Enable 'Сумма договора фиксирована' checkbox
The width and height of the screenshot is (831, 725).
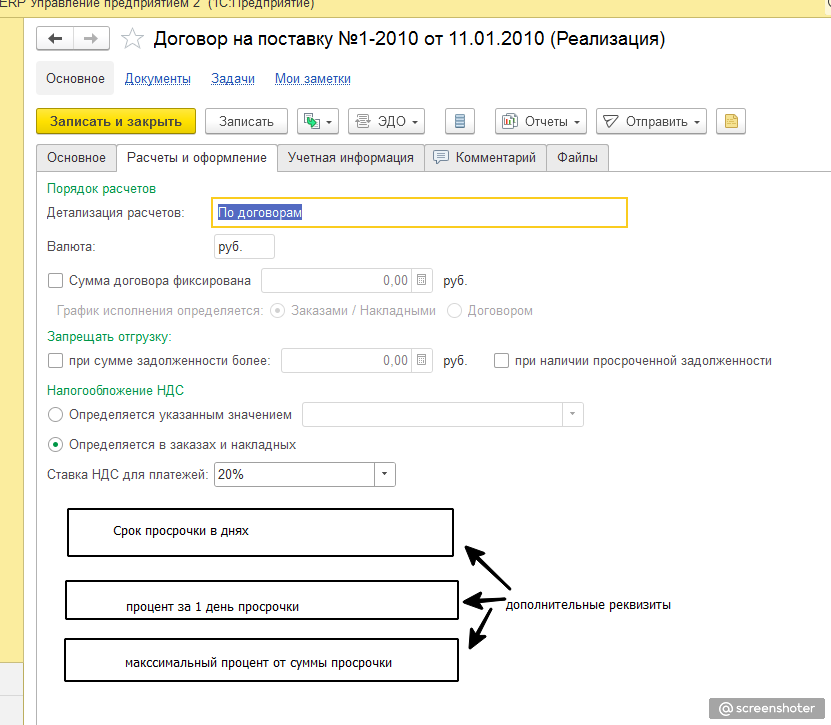[55, 281]
